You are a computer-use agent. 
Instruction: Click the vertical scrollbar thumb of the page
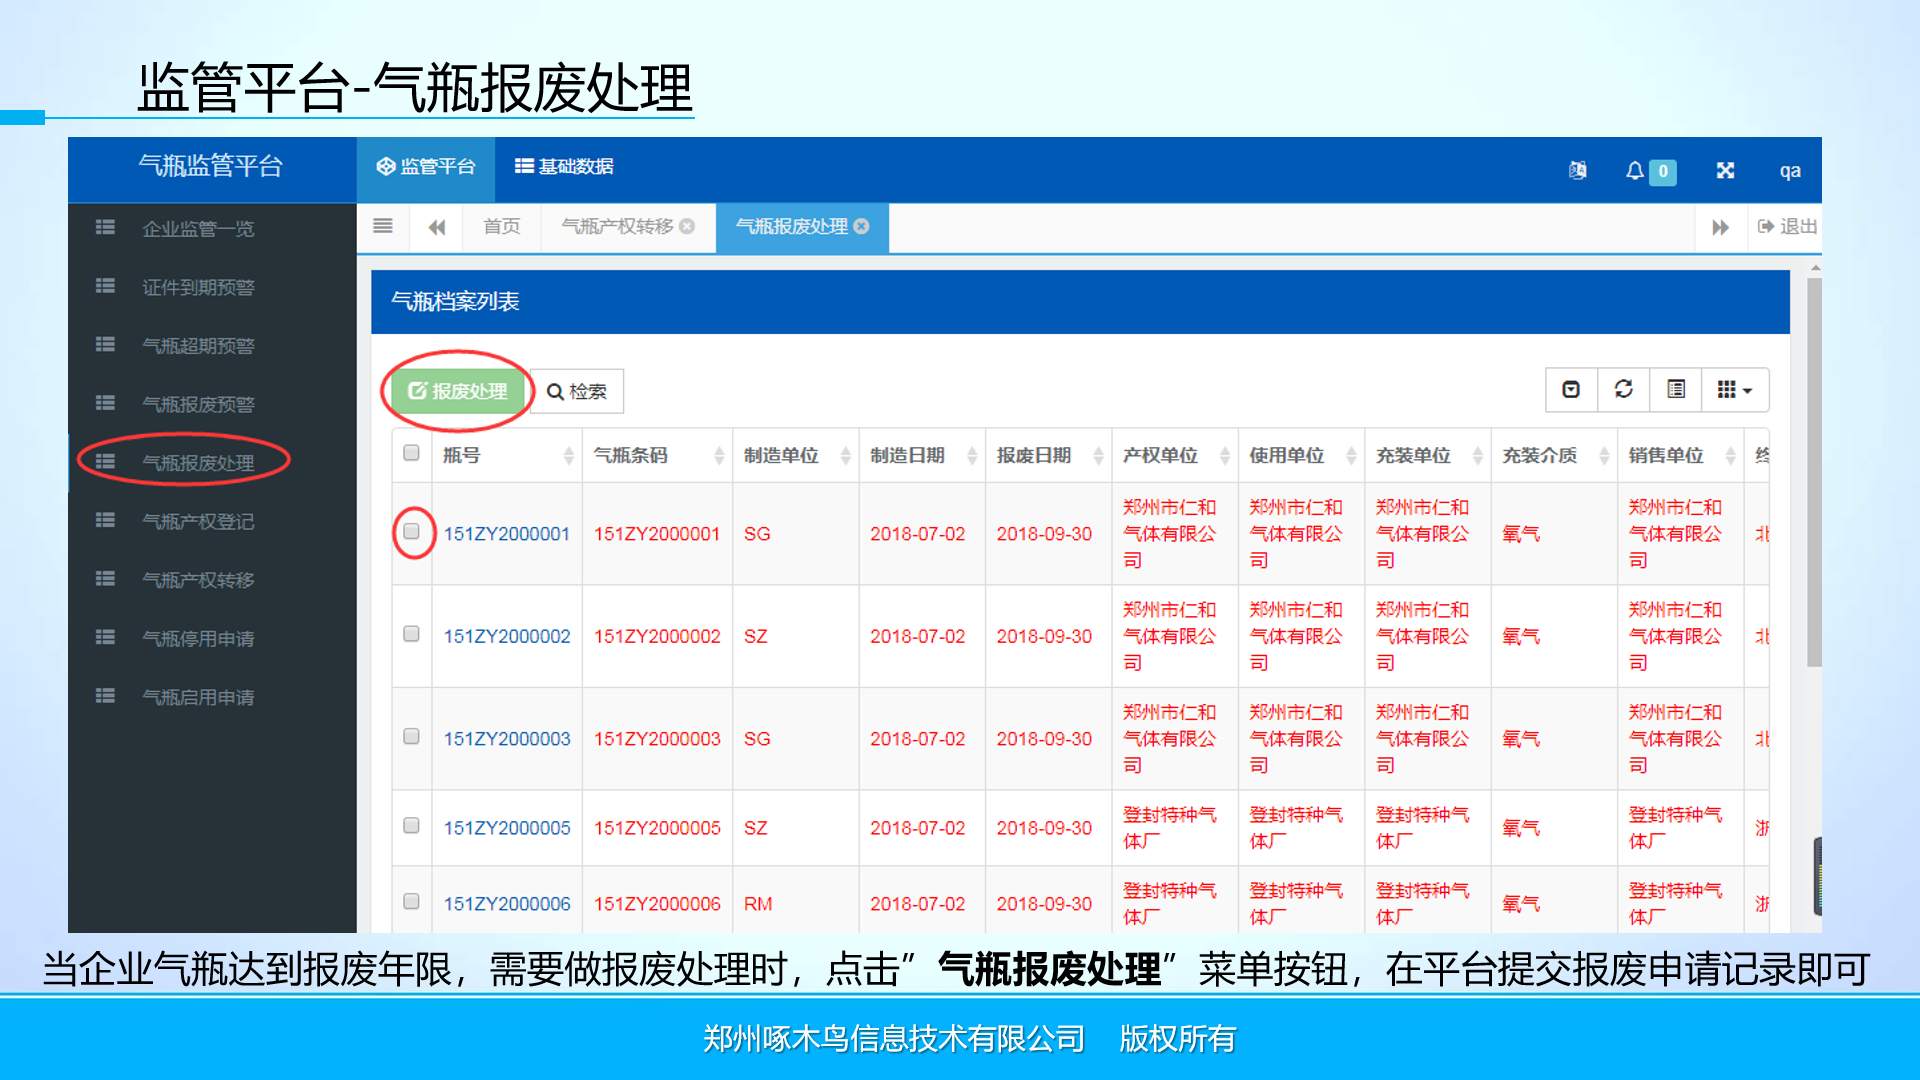click(x=1814, y=472)
